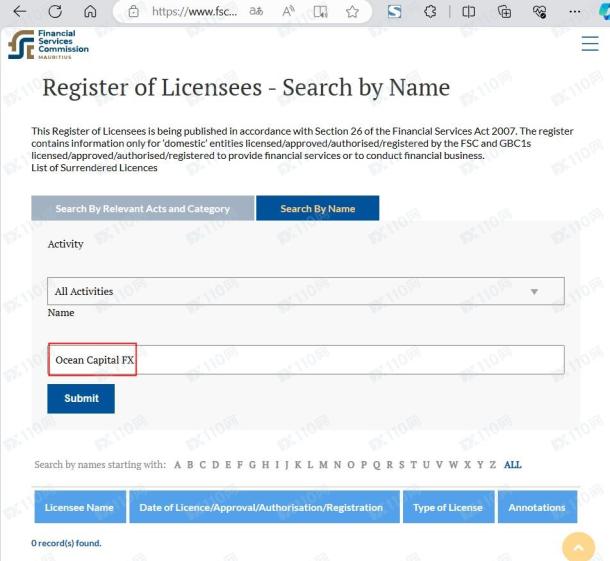Go back to the previous page
Viewport: 610px width, 561px height.
coord(19,12)
